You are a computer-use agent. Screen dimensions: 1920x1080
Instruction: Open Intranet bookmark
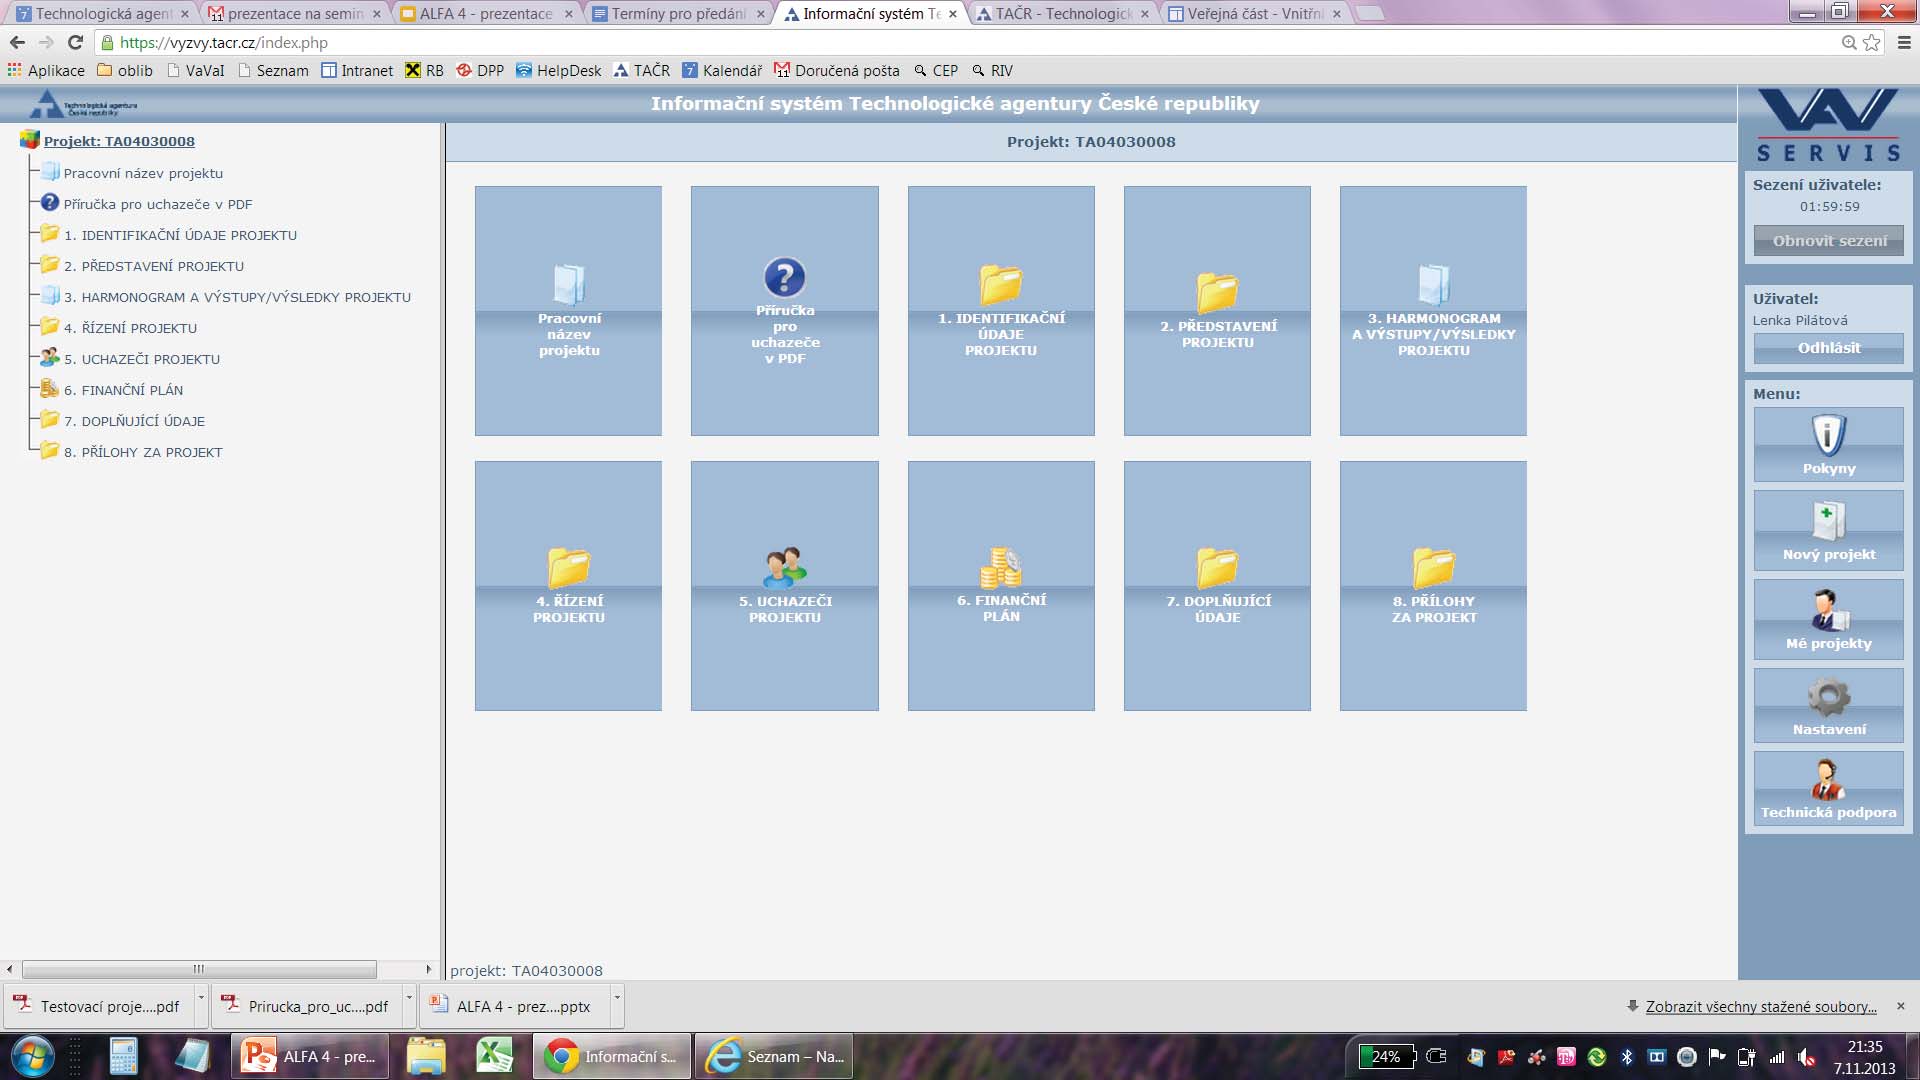(357, 70)
